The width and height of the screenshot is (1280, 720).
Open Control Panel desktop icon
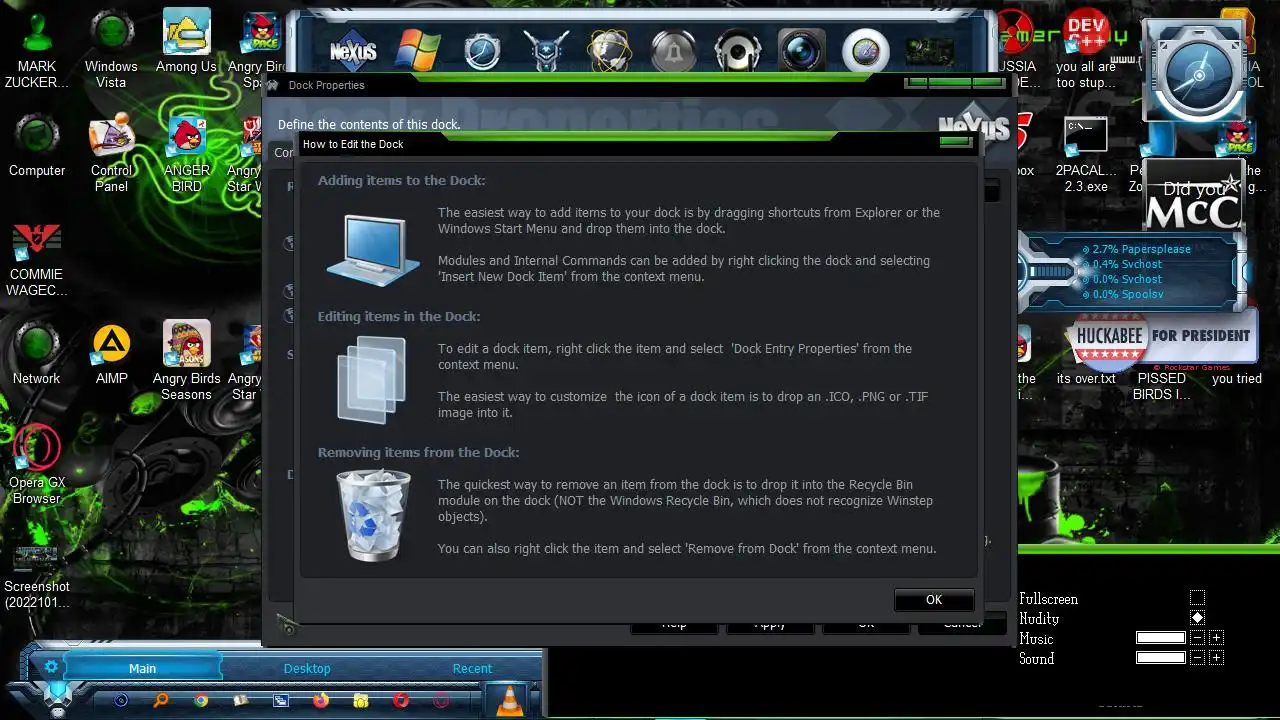tap(111, 154)
